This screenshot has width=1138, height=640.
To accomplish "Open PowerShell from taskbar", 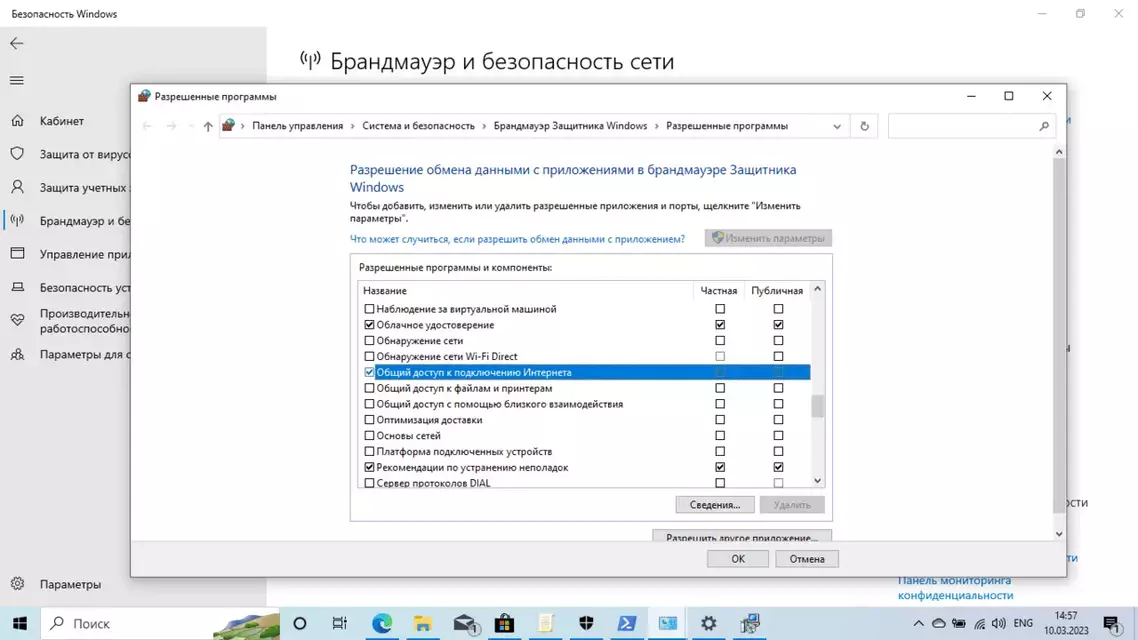I will (627, 623).
